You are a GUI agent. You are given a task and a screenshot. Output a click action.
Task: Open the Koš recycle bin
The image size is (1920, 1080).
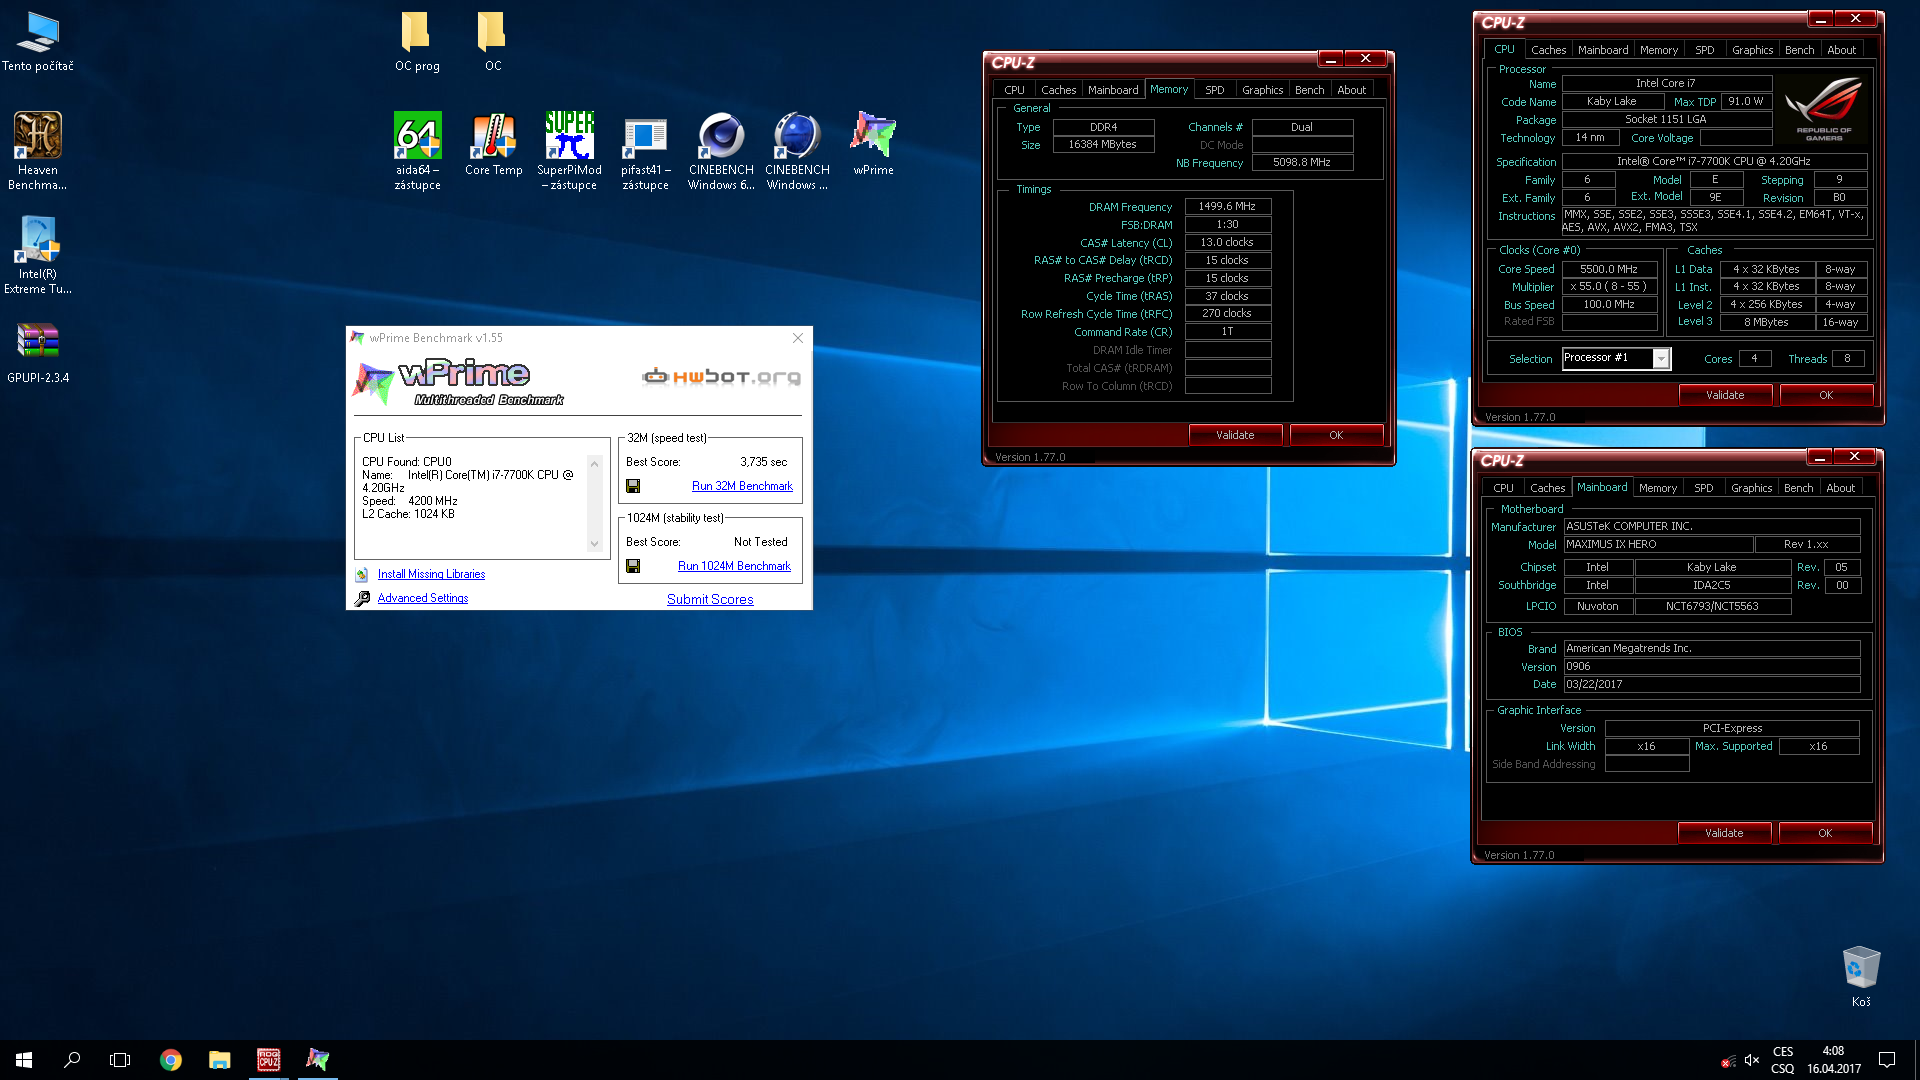(1861, 976)
